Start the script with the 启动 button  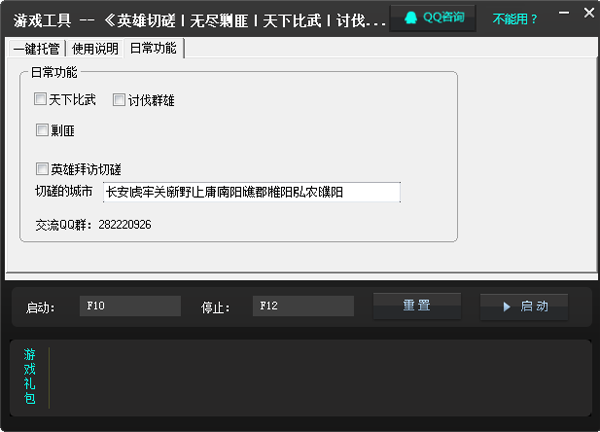[524, 306]
